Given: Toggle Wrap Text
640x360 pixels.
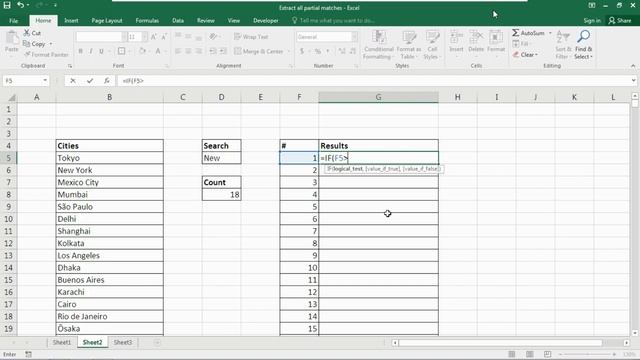Looking at the screenshot, I should click(251, 37).
